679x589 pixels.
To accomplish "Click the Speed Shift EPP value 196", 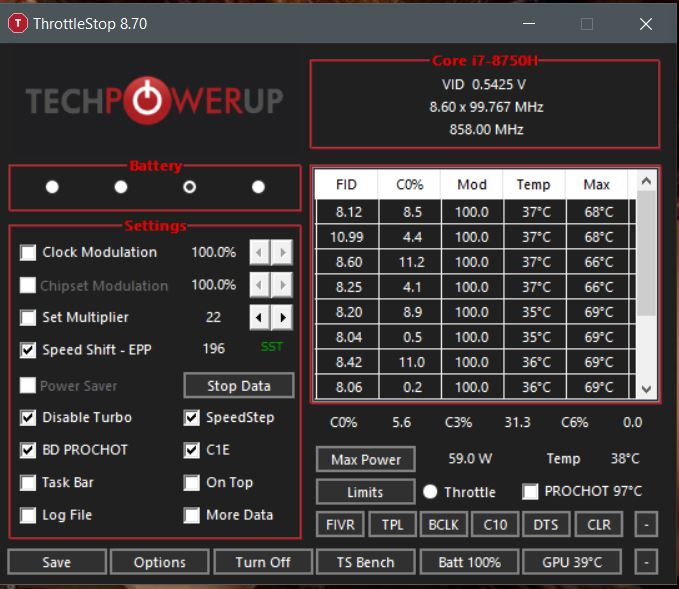I will click(214, 349).
